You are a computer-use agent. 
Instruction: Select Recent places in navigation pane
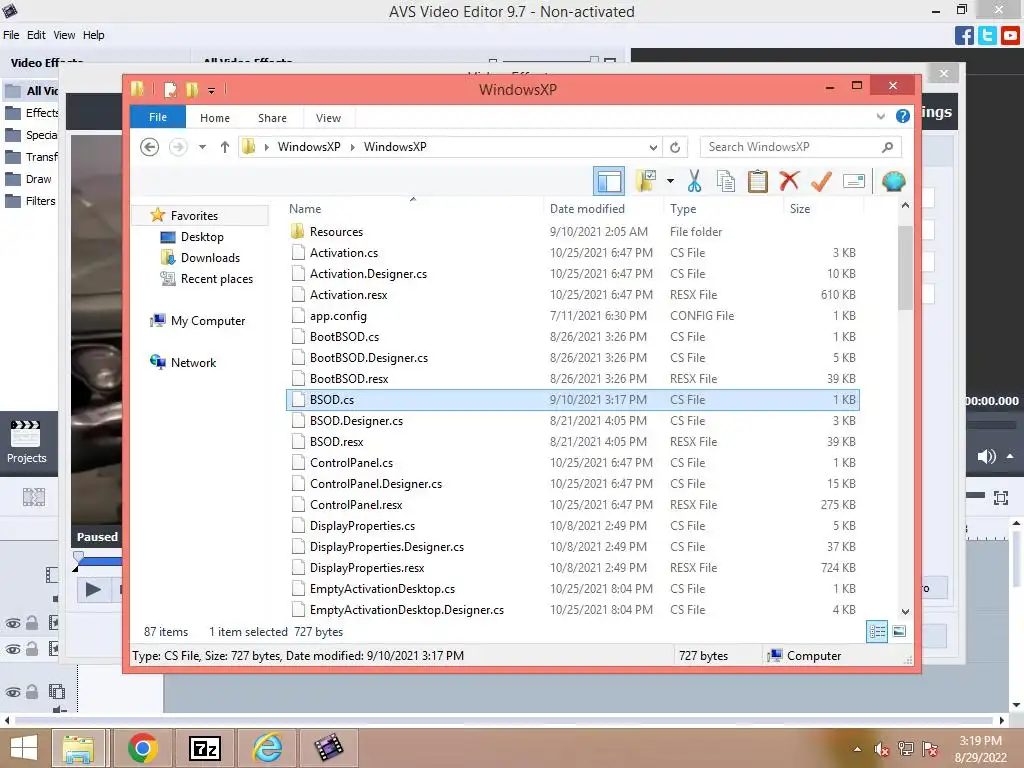coord(216,279)
